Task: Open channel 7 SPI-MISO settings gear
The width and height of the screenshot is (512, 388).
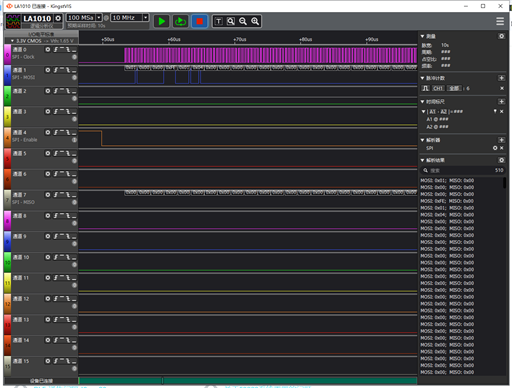Action: pos(48,195)
